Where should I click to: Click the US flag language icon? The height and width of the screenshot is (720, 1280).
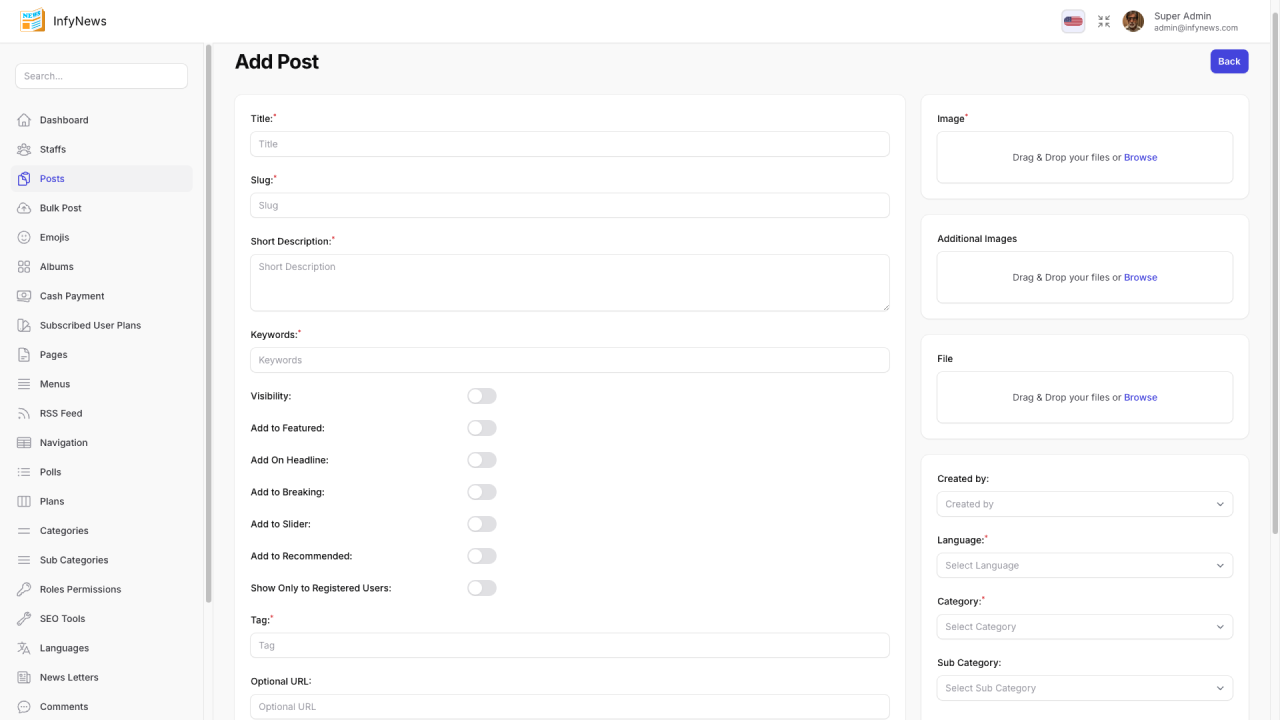coord(1073,21)
